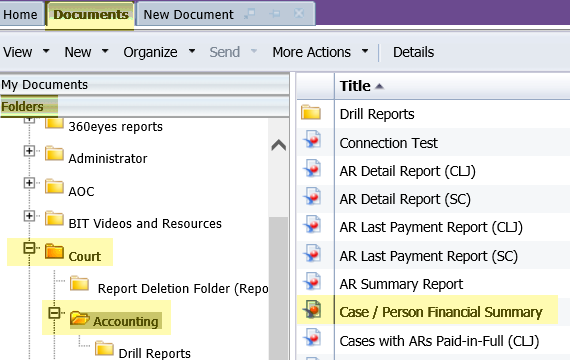Select Court in folder tree
570x360 pixels.
point(85,256)
